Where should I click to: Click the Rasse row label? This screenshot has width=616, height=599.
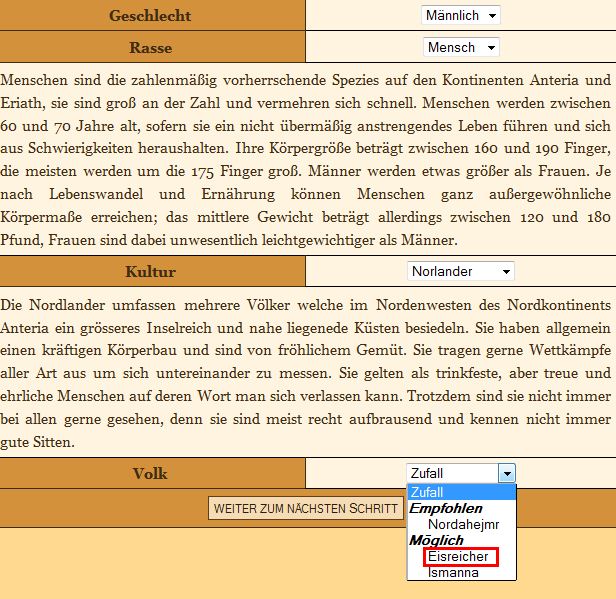[x=150, y=47]
